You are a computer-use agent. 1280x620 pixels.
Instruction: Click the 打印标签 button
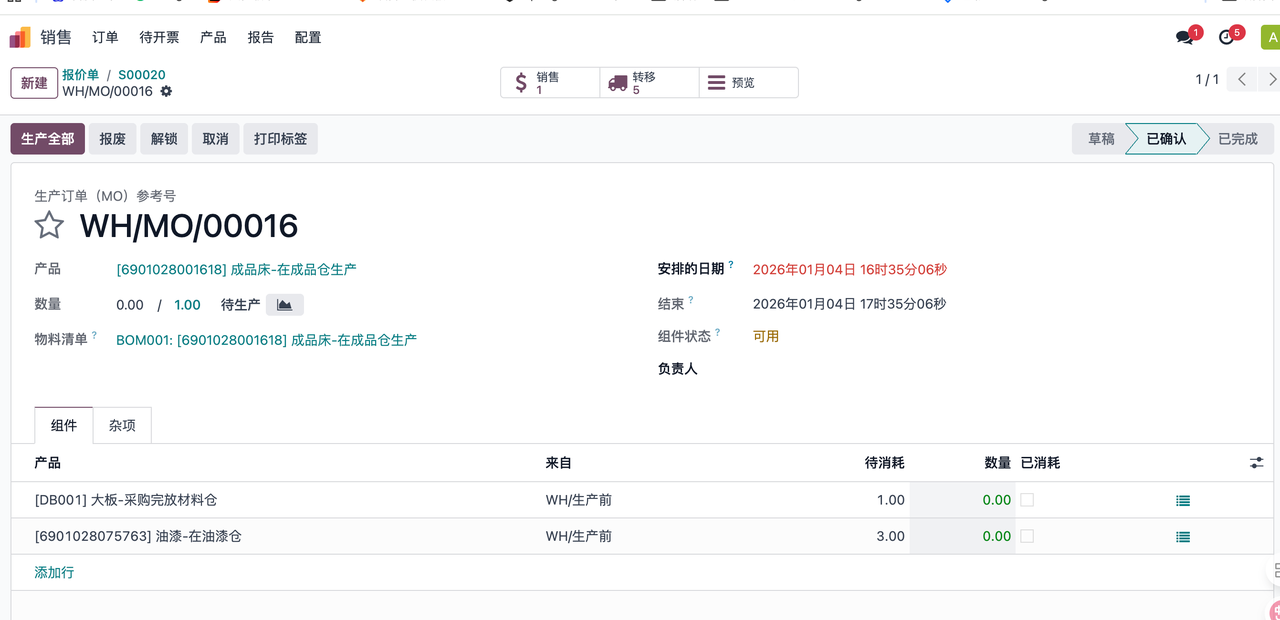point(281,139)
